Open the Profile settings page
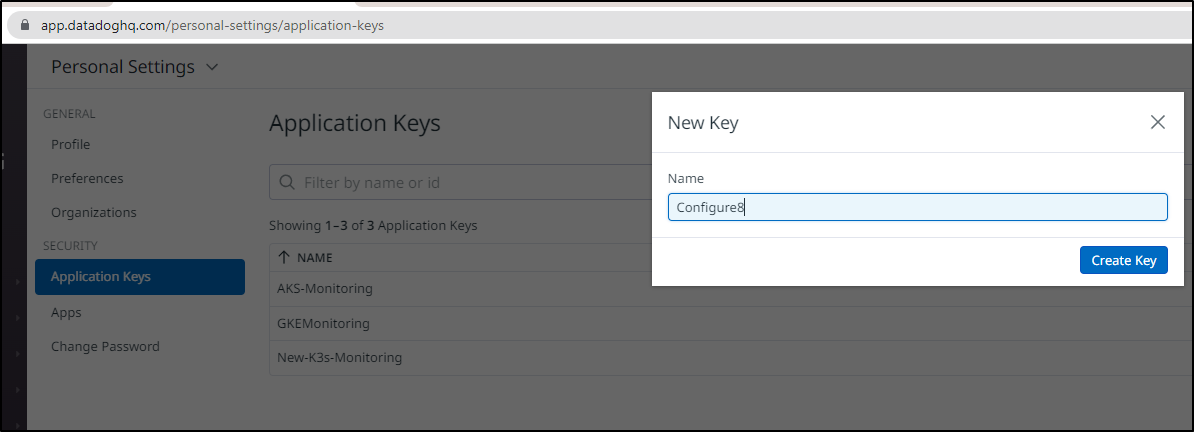 click(70, 144)
